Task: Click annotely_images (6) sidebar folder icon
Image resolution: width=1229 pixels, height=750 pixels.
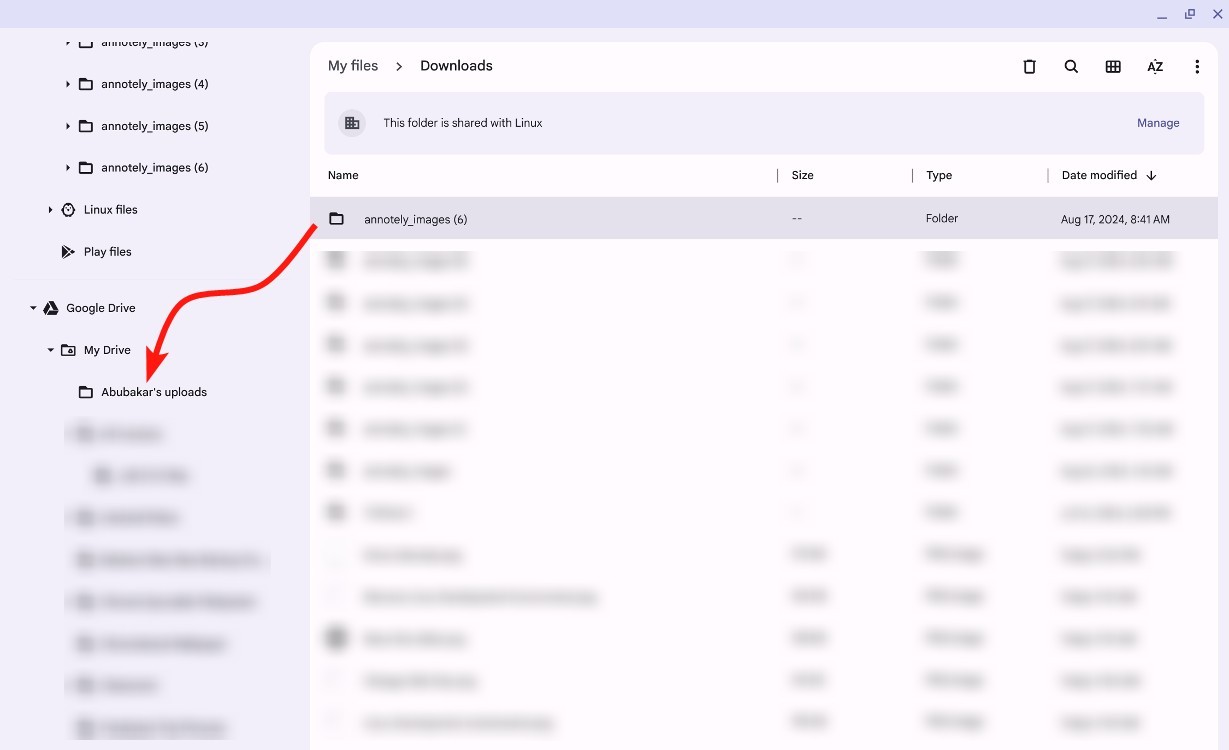Action: coord(86,168)
